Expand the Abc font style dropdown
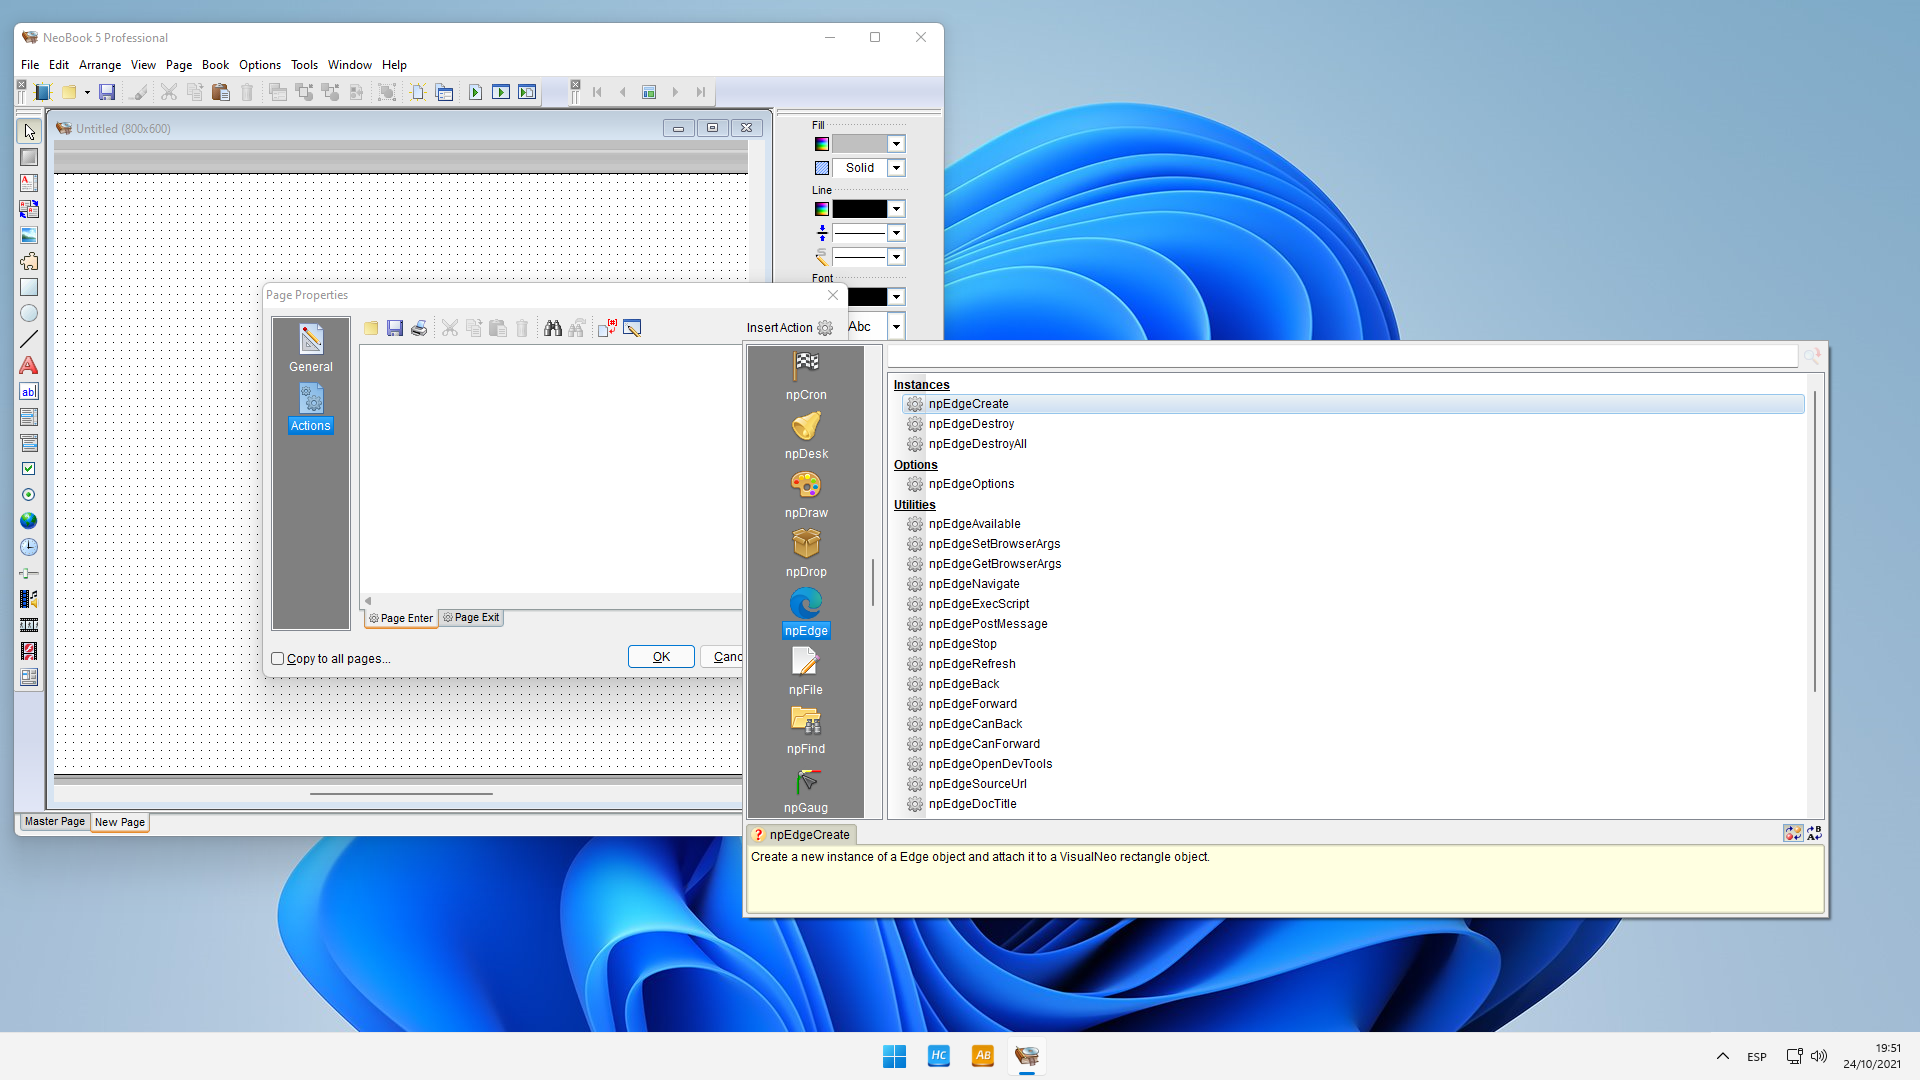1920x1080 pixels. point(896,327)
